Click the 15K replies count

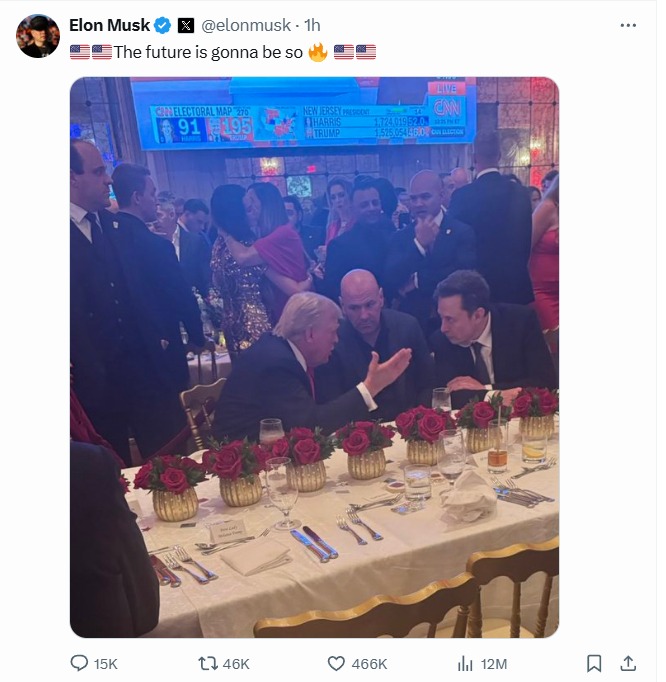[106, 664]
